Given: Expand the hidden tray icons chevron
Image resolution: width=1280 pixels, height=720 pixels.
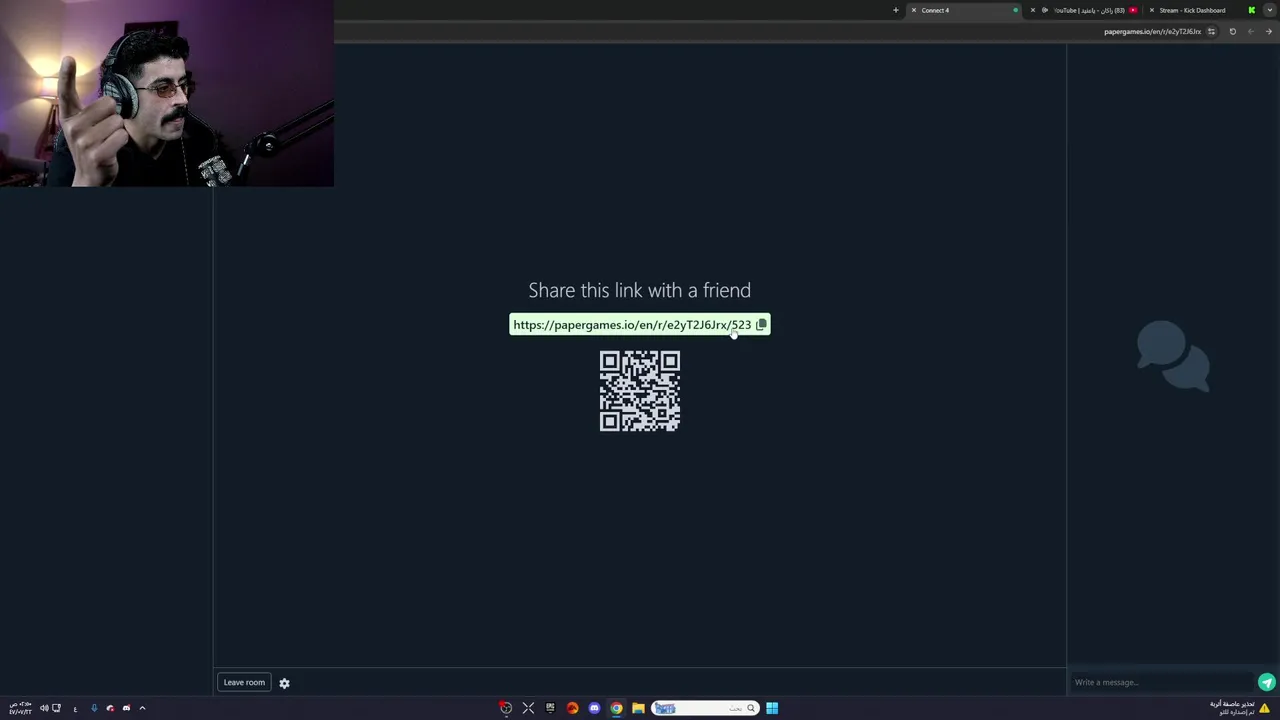Looking at the screenshot, I should click(x=142, y=708).
